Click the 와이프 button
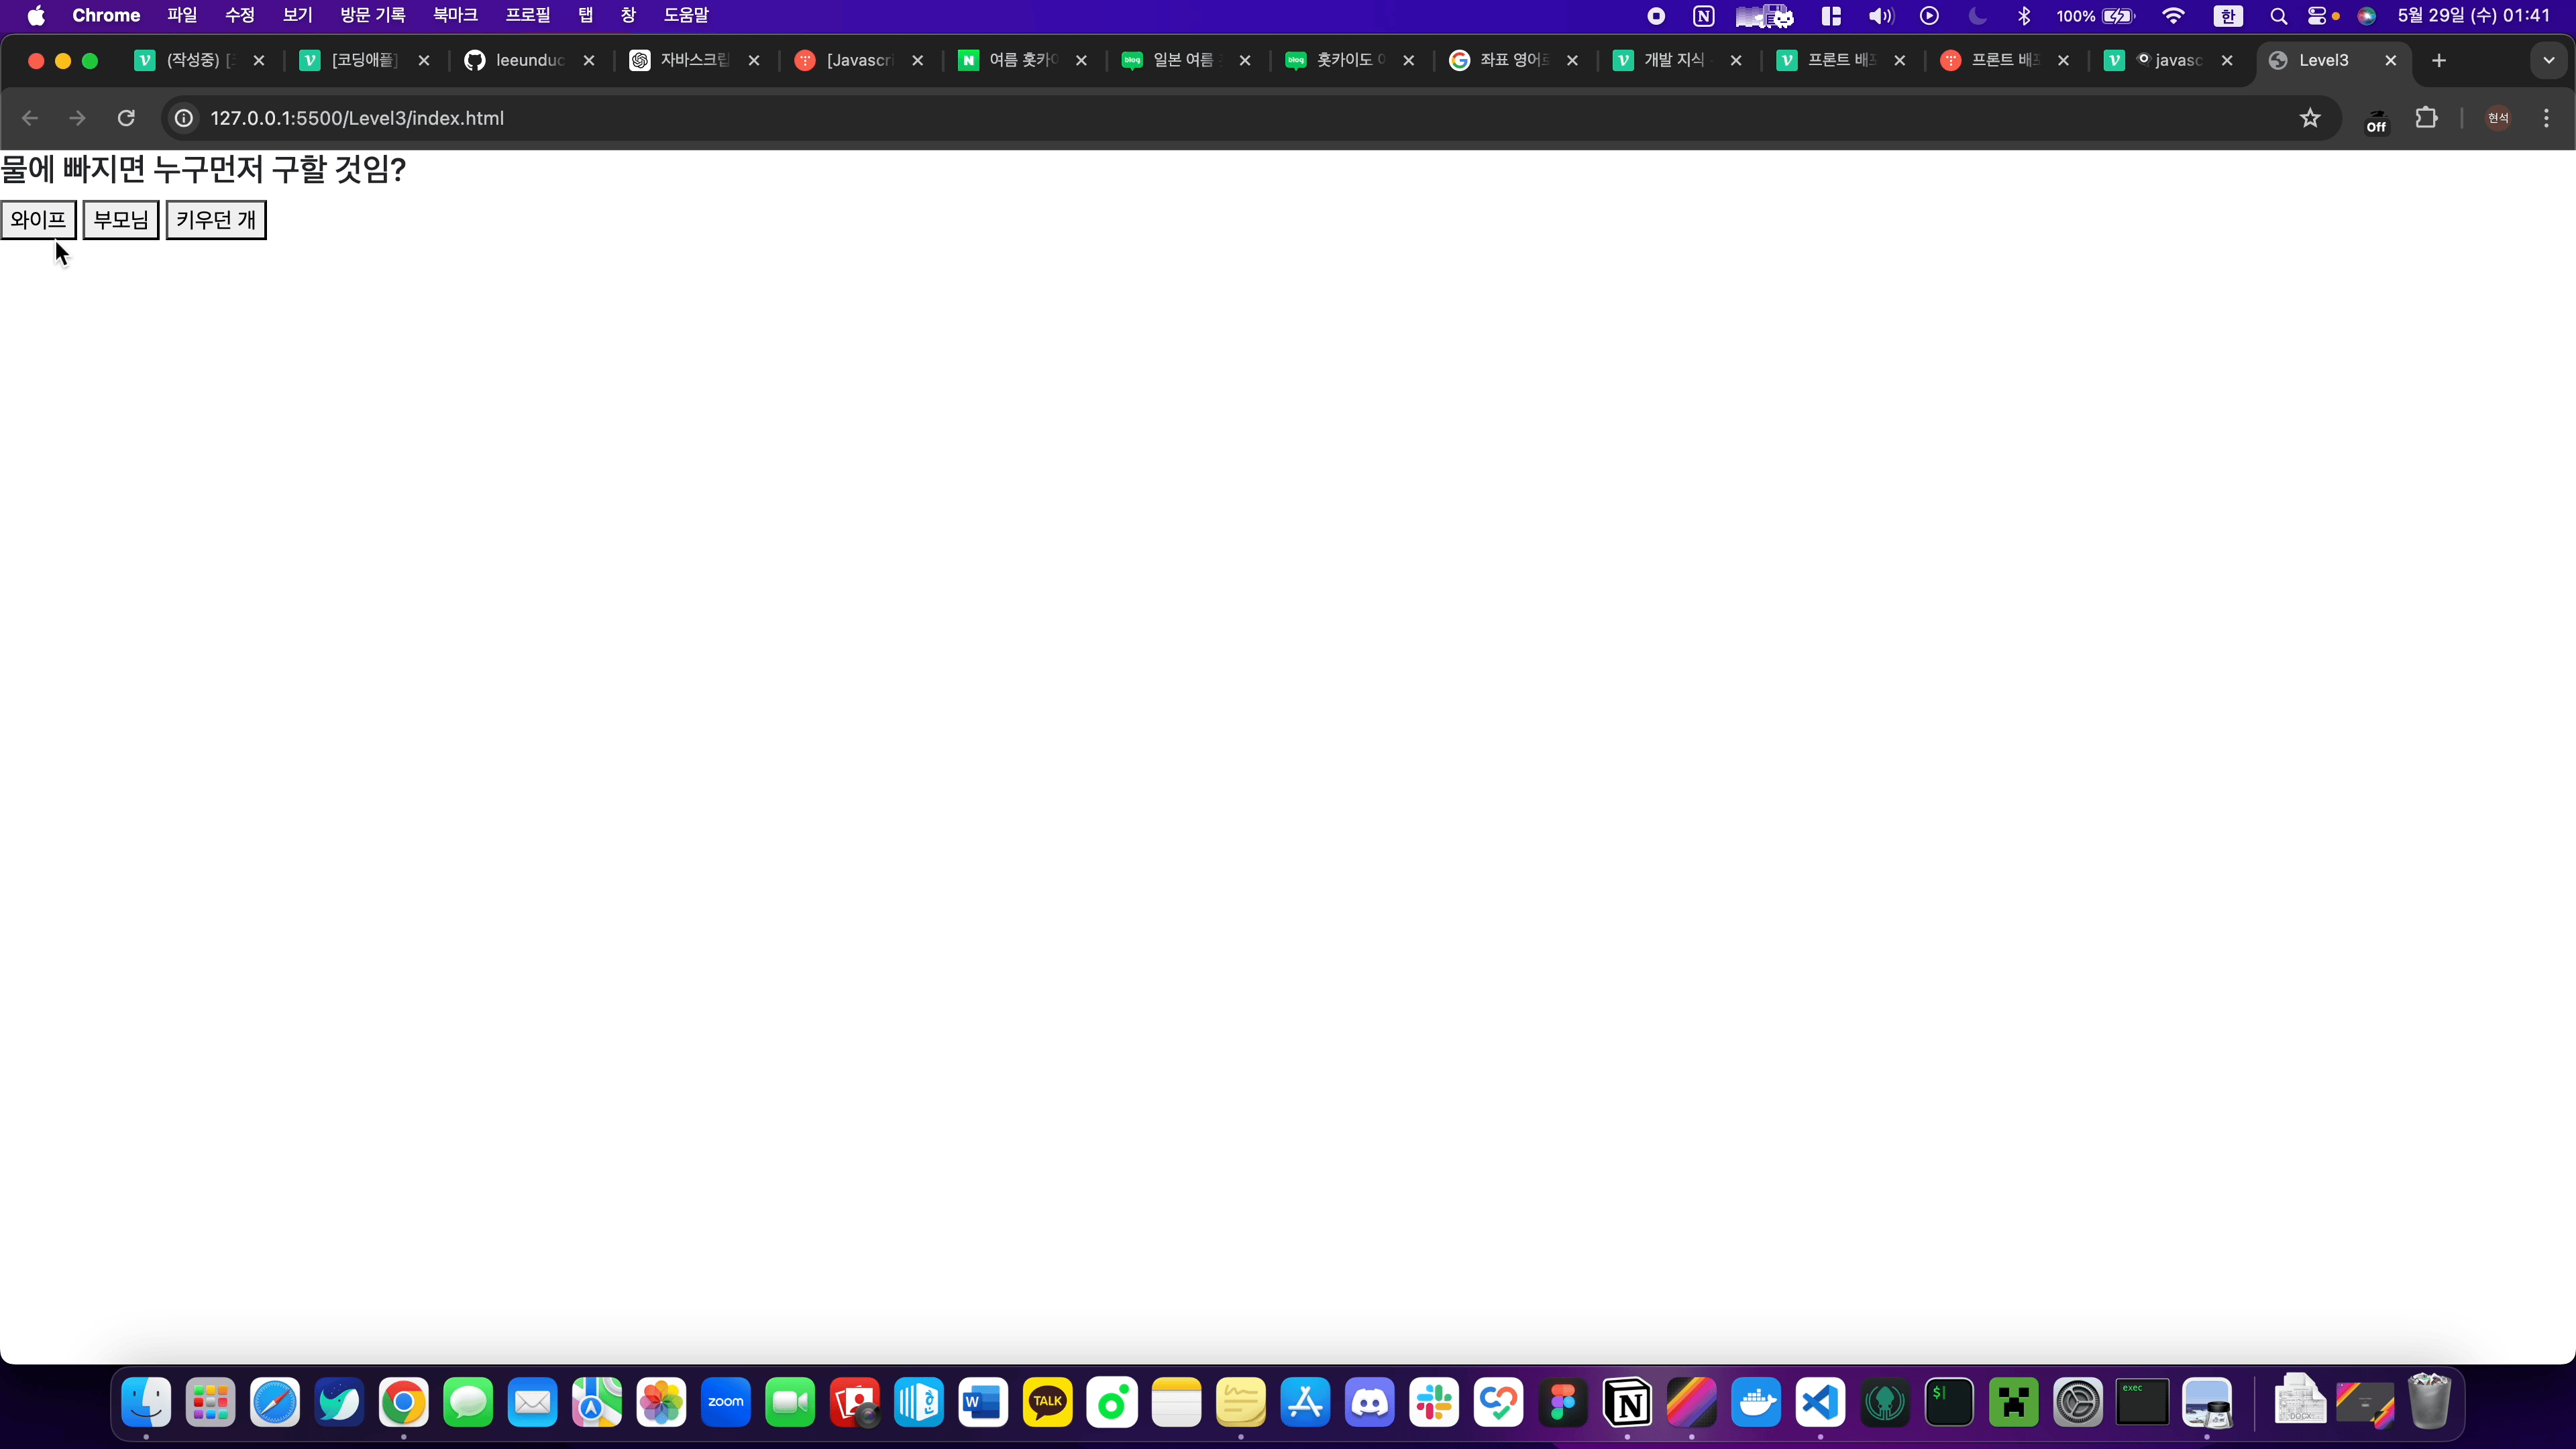The image size is (2576, 1449). 38,220
